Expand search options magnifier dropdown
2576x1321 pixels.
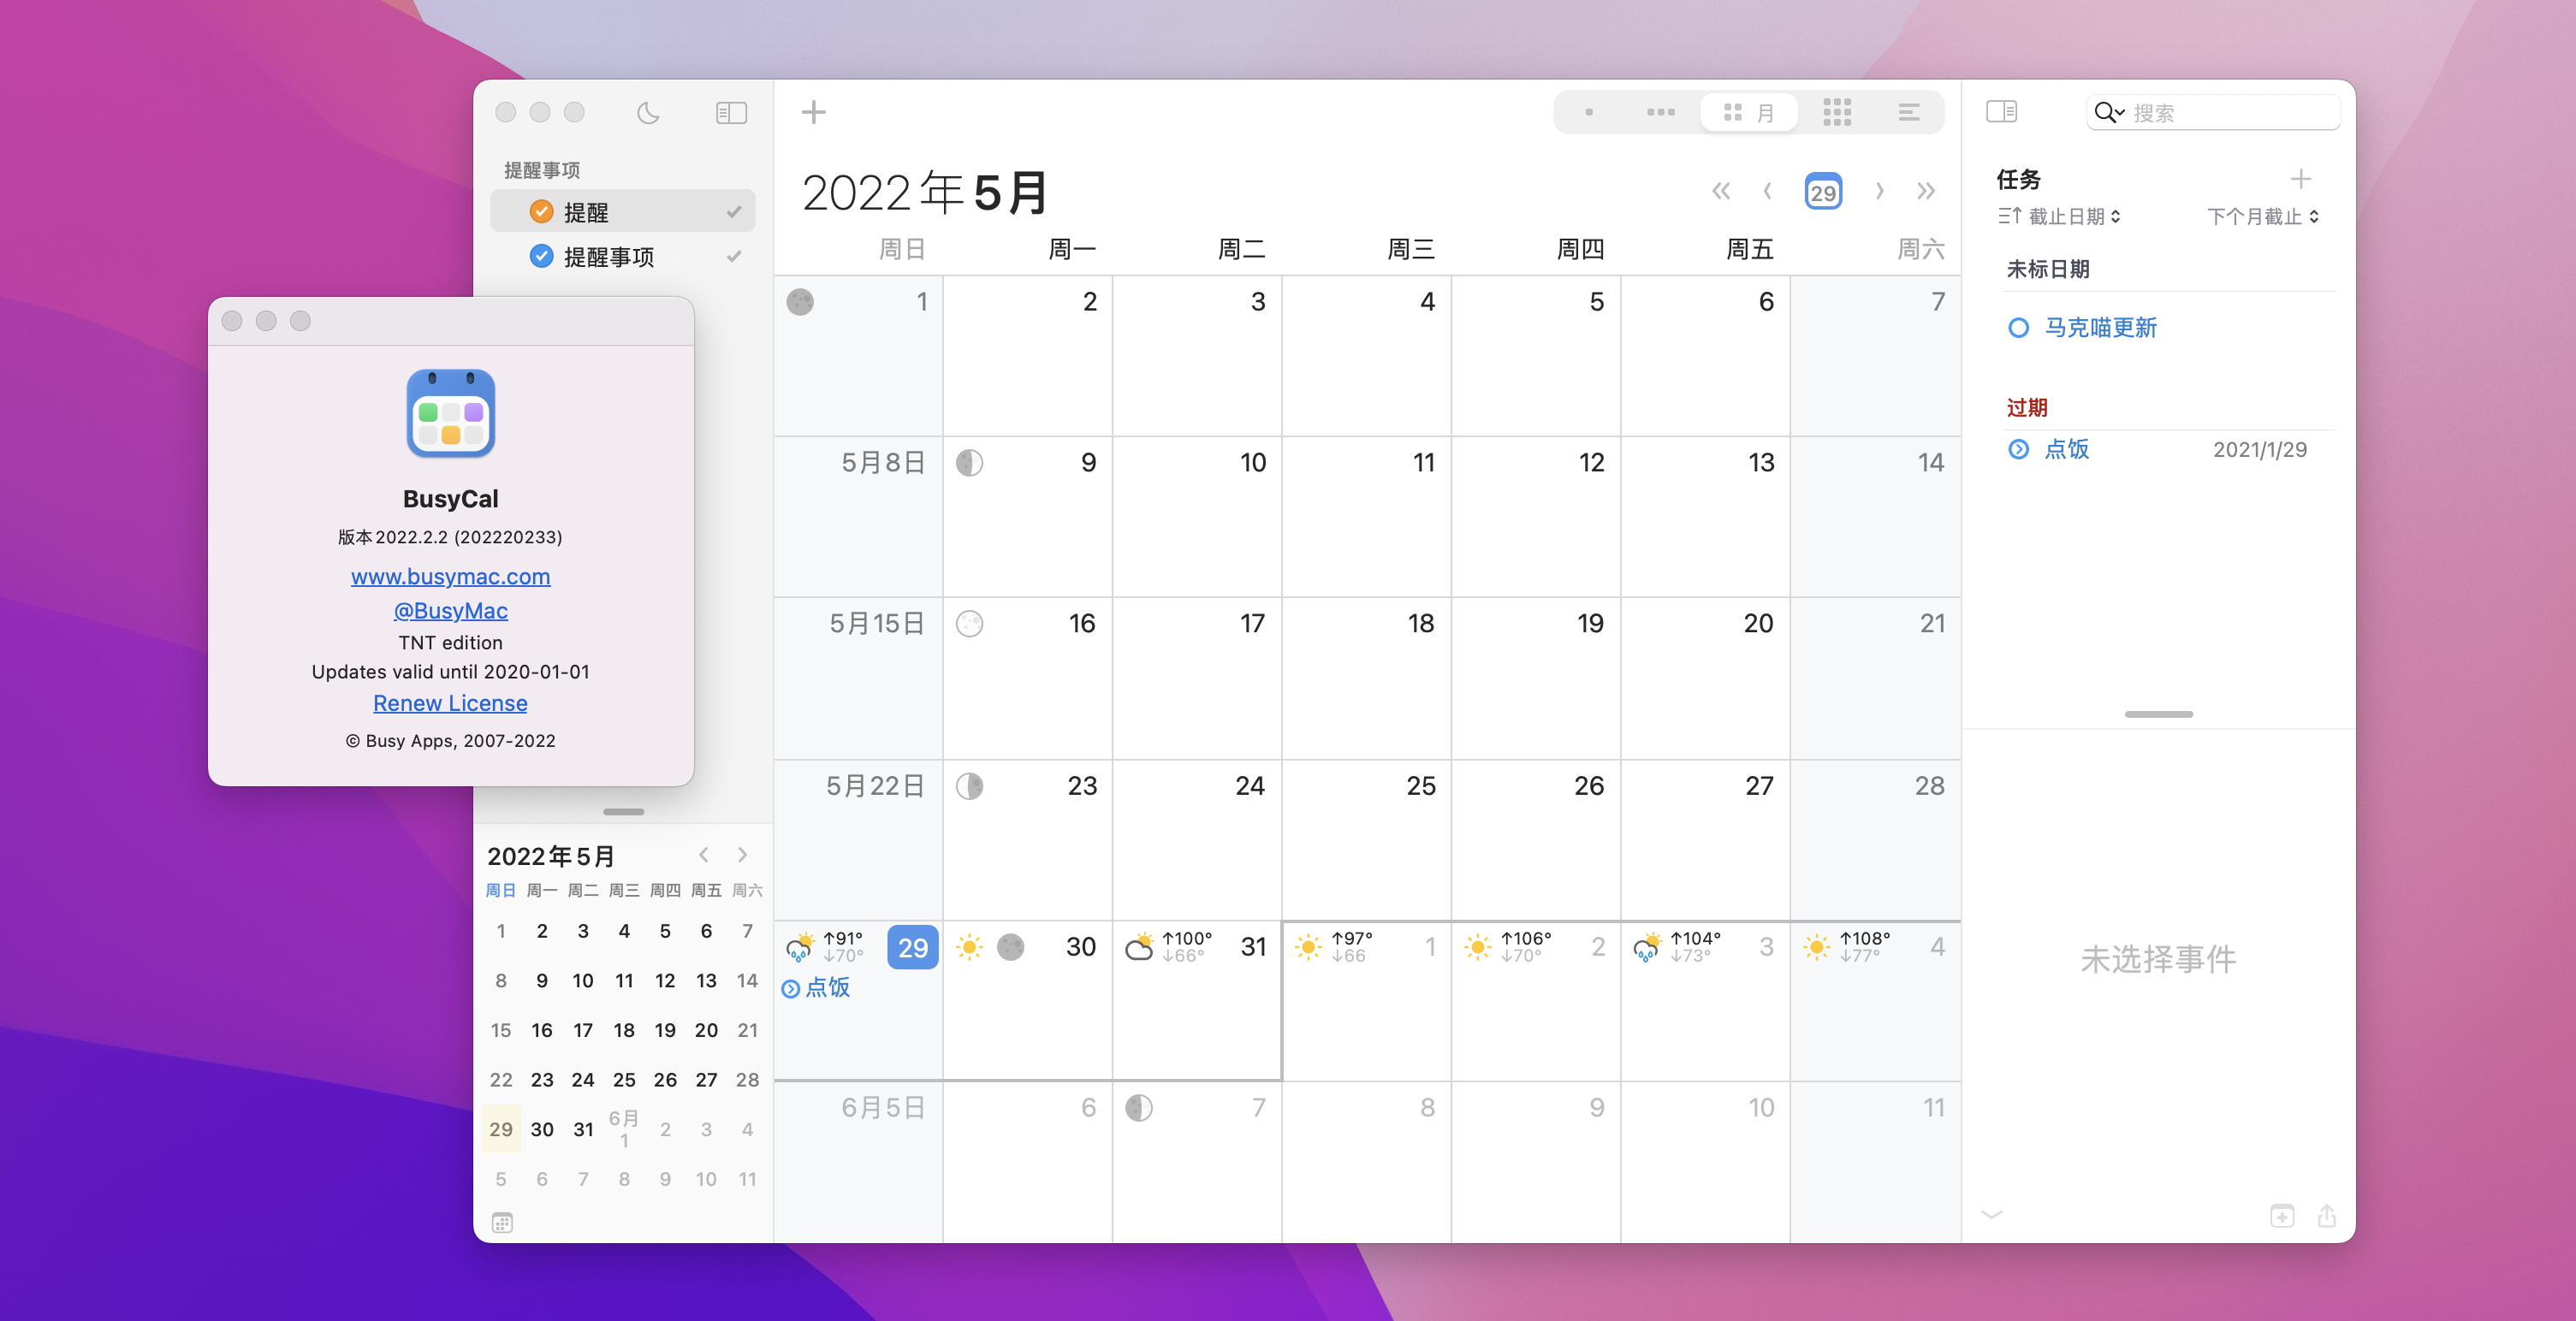2108,113
